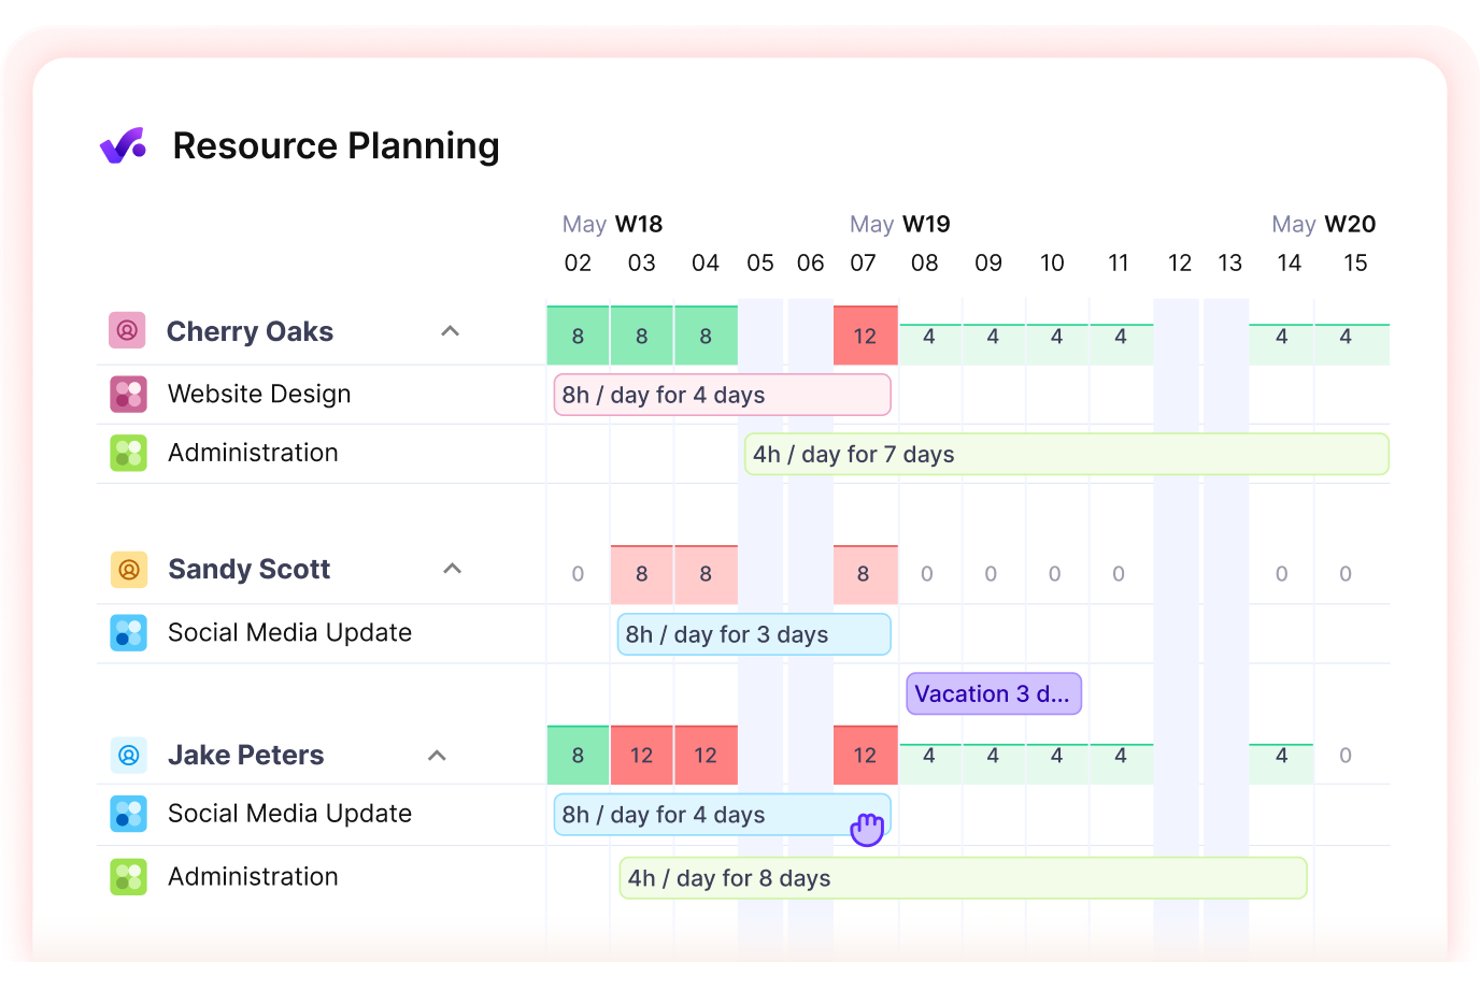Select the 4h / day for 7 days bar

pyautogui.click(x=1067, y=454)
